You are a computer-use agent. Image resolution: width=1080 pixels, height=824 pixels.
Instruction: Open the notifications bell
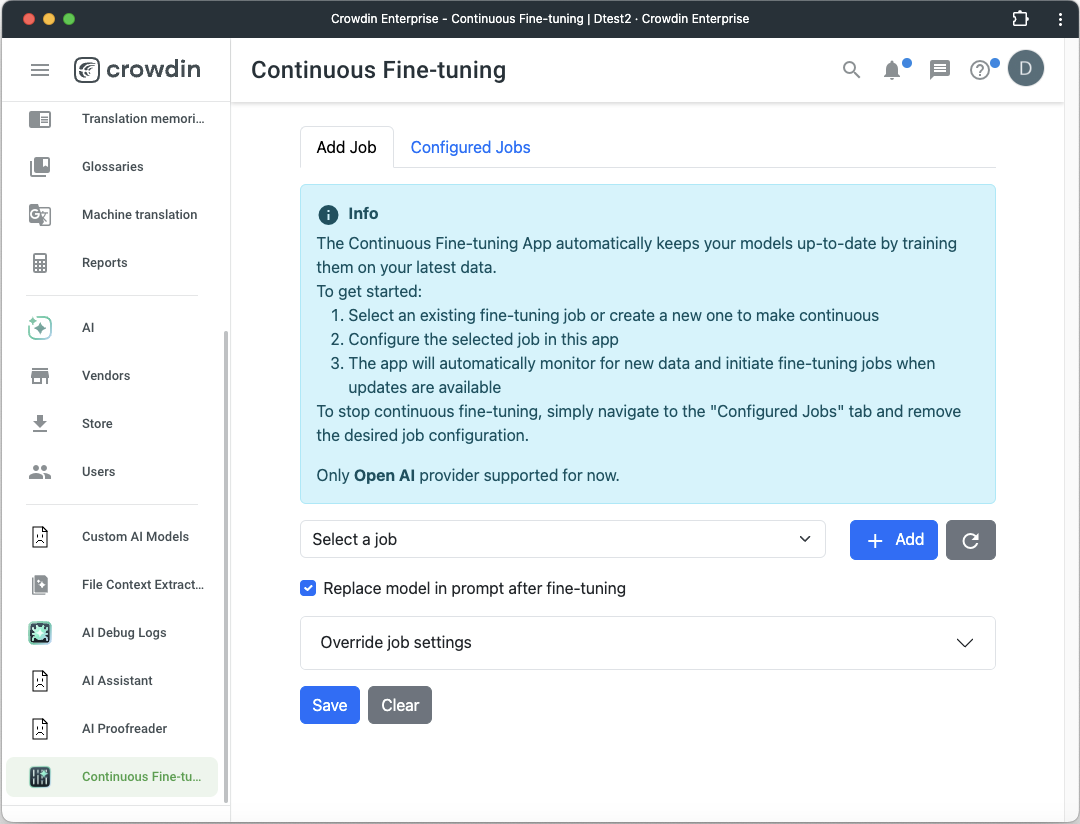click(x=892, y=70)
